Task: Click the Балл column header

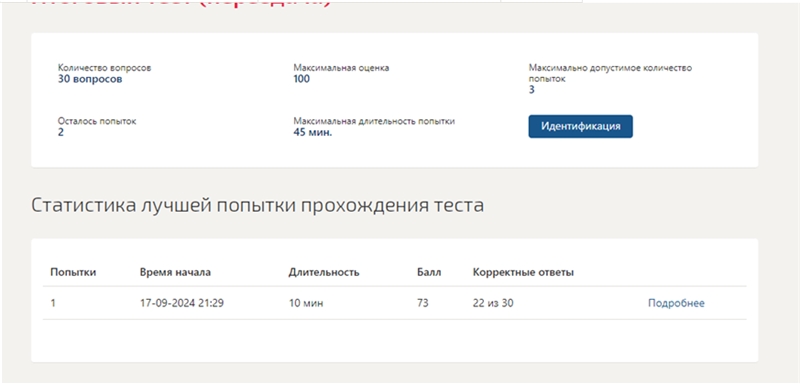Action: pos(429,272)
